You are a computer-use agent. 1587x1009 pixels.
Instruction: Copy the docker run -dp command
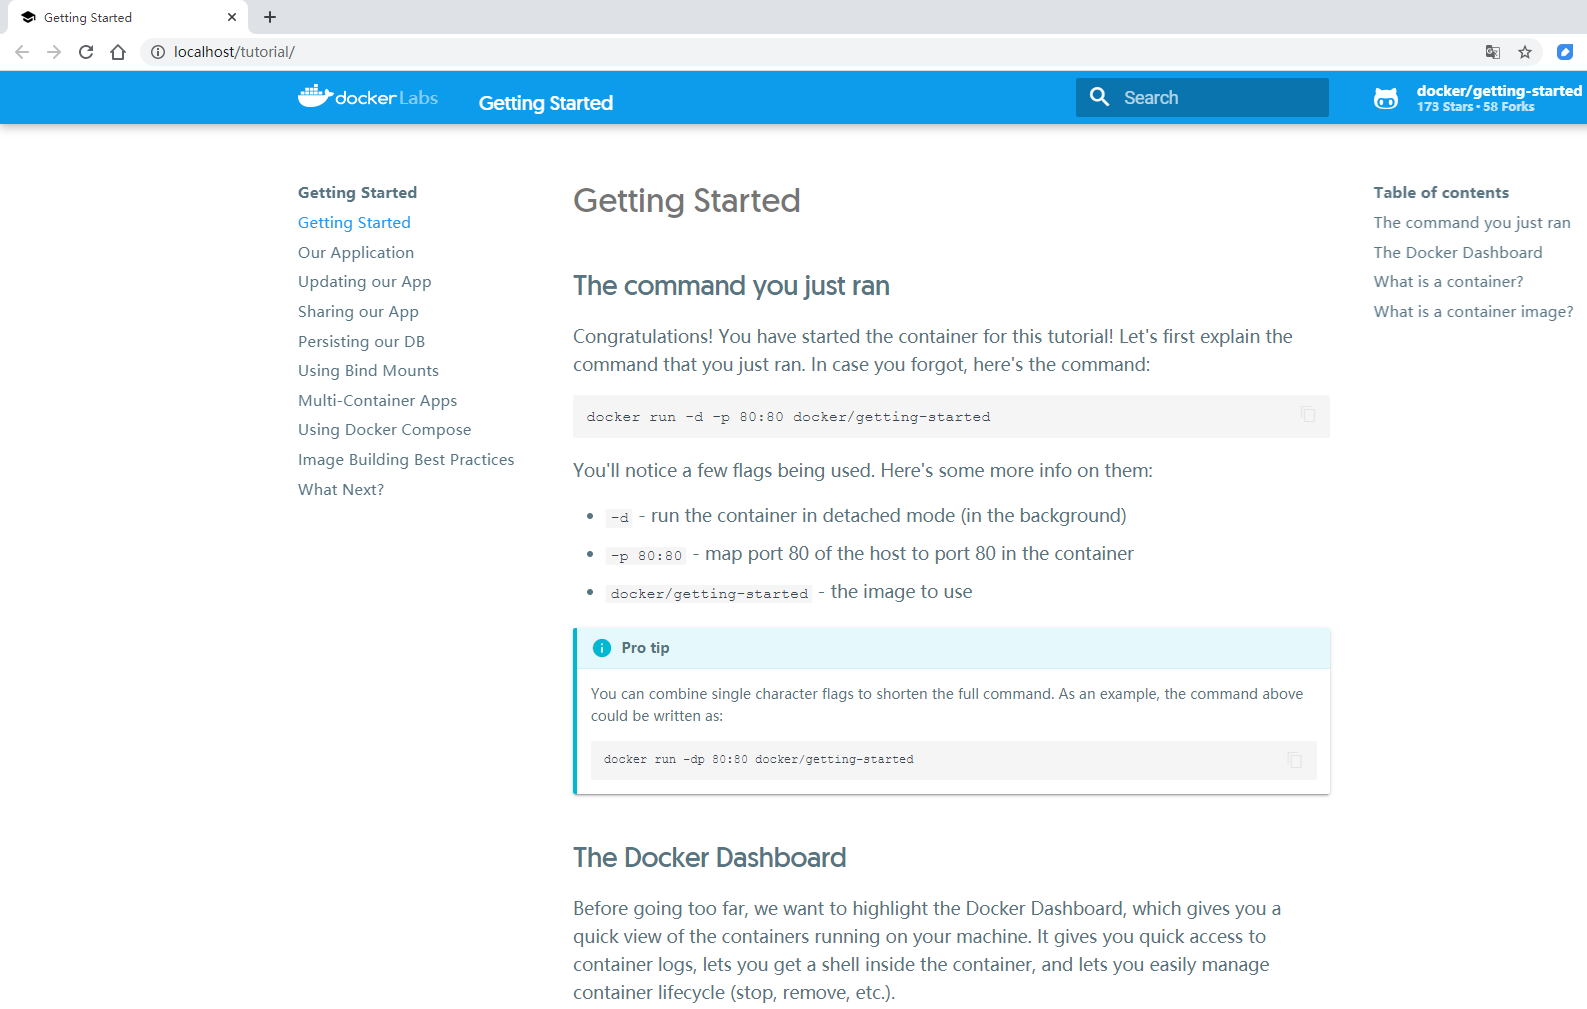click(1295, 760)
